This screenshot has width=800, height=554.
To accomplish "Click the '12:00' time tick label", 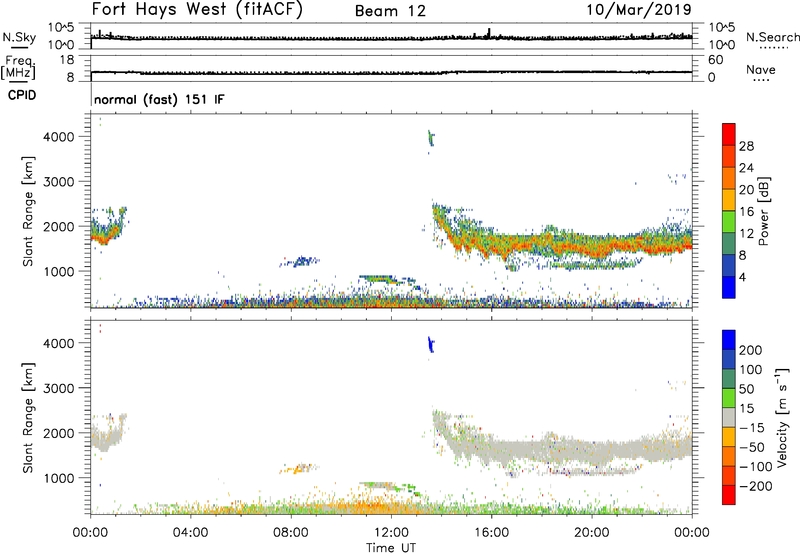I will 391,533.
